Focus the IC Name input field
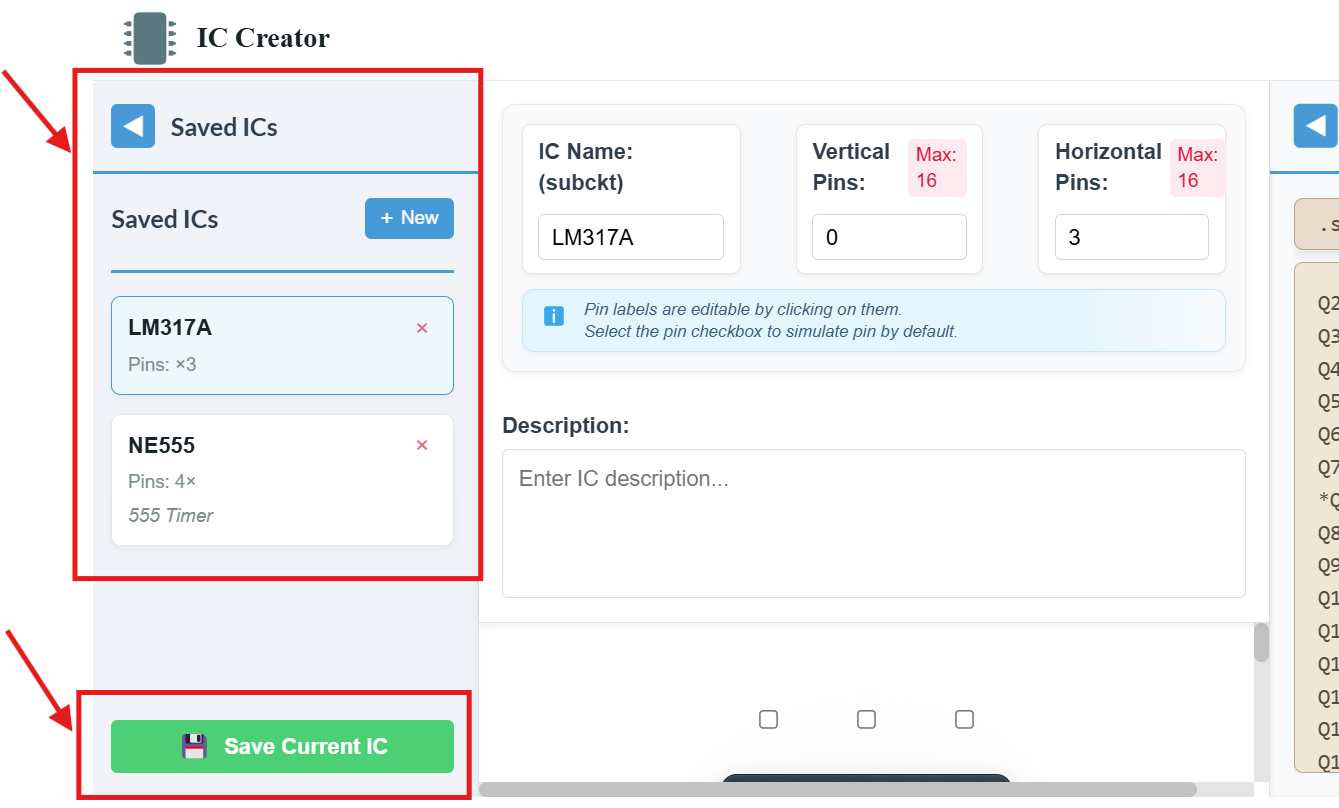 click(x=630, y=237)
